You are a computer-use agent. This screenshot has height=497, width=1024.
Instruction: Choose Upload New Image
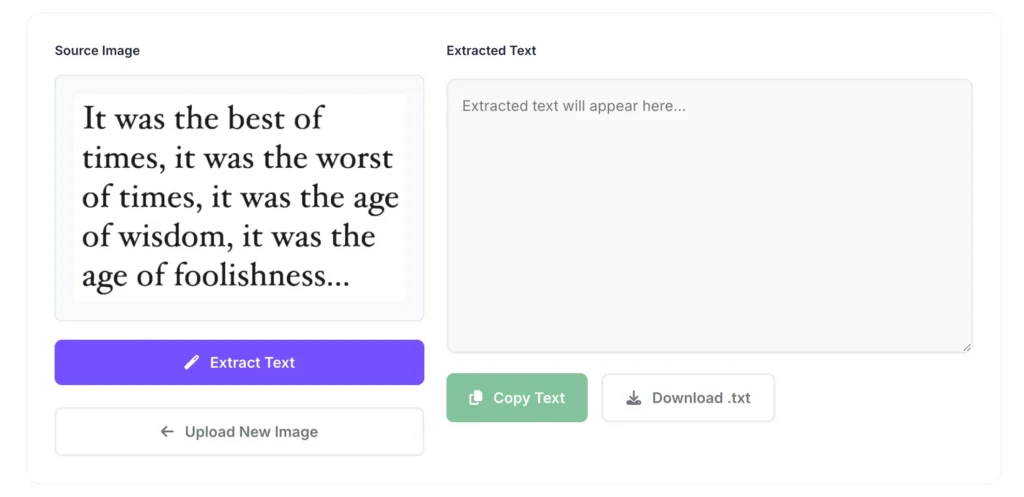239,432
